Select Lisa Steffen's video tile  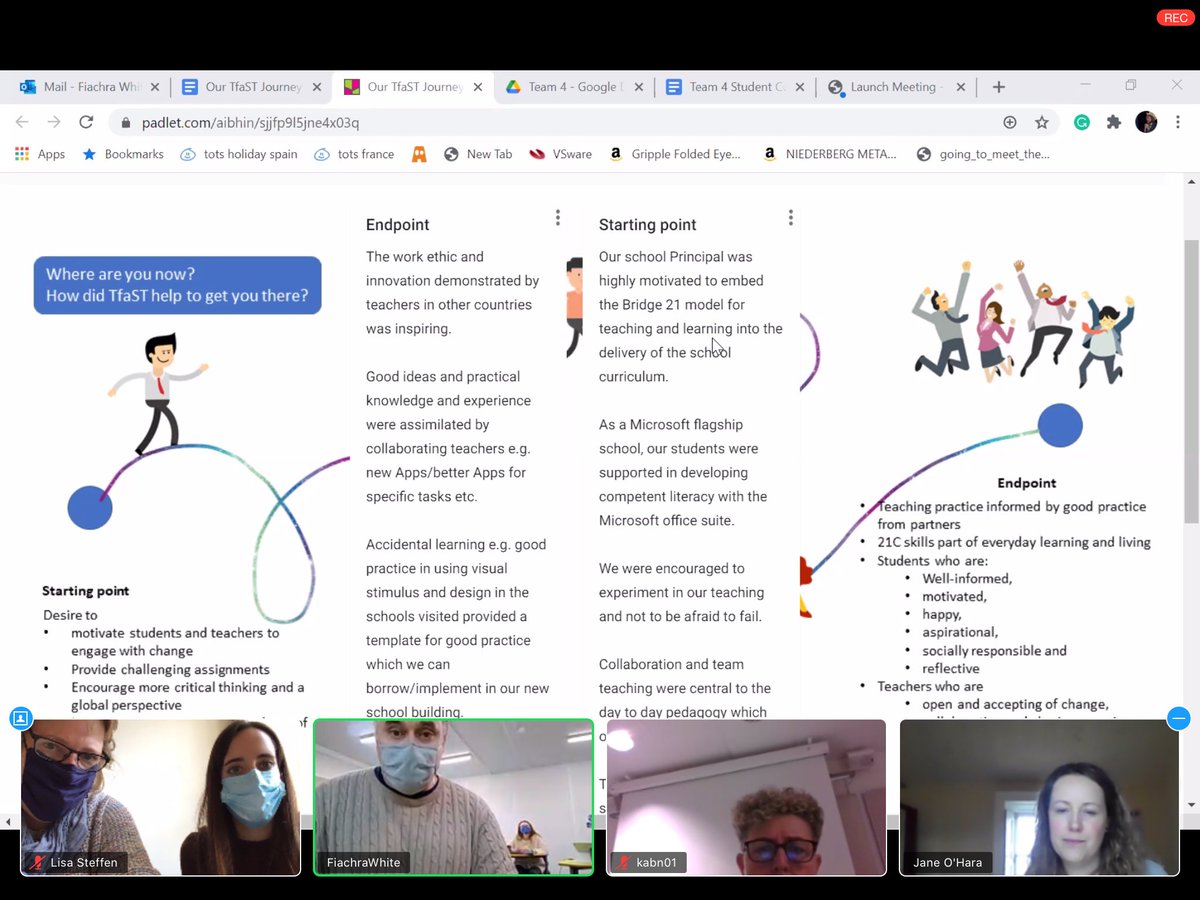click(160, 798)
